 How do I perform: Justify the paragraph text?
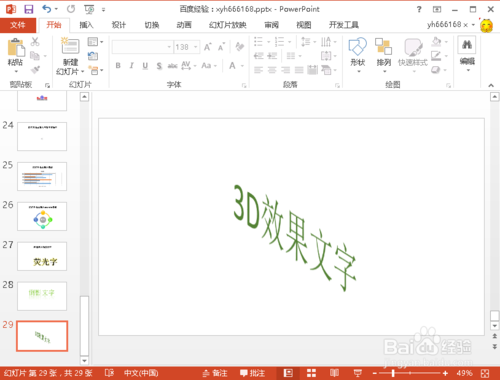(x=299, y=70)
